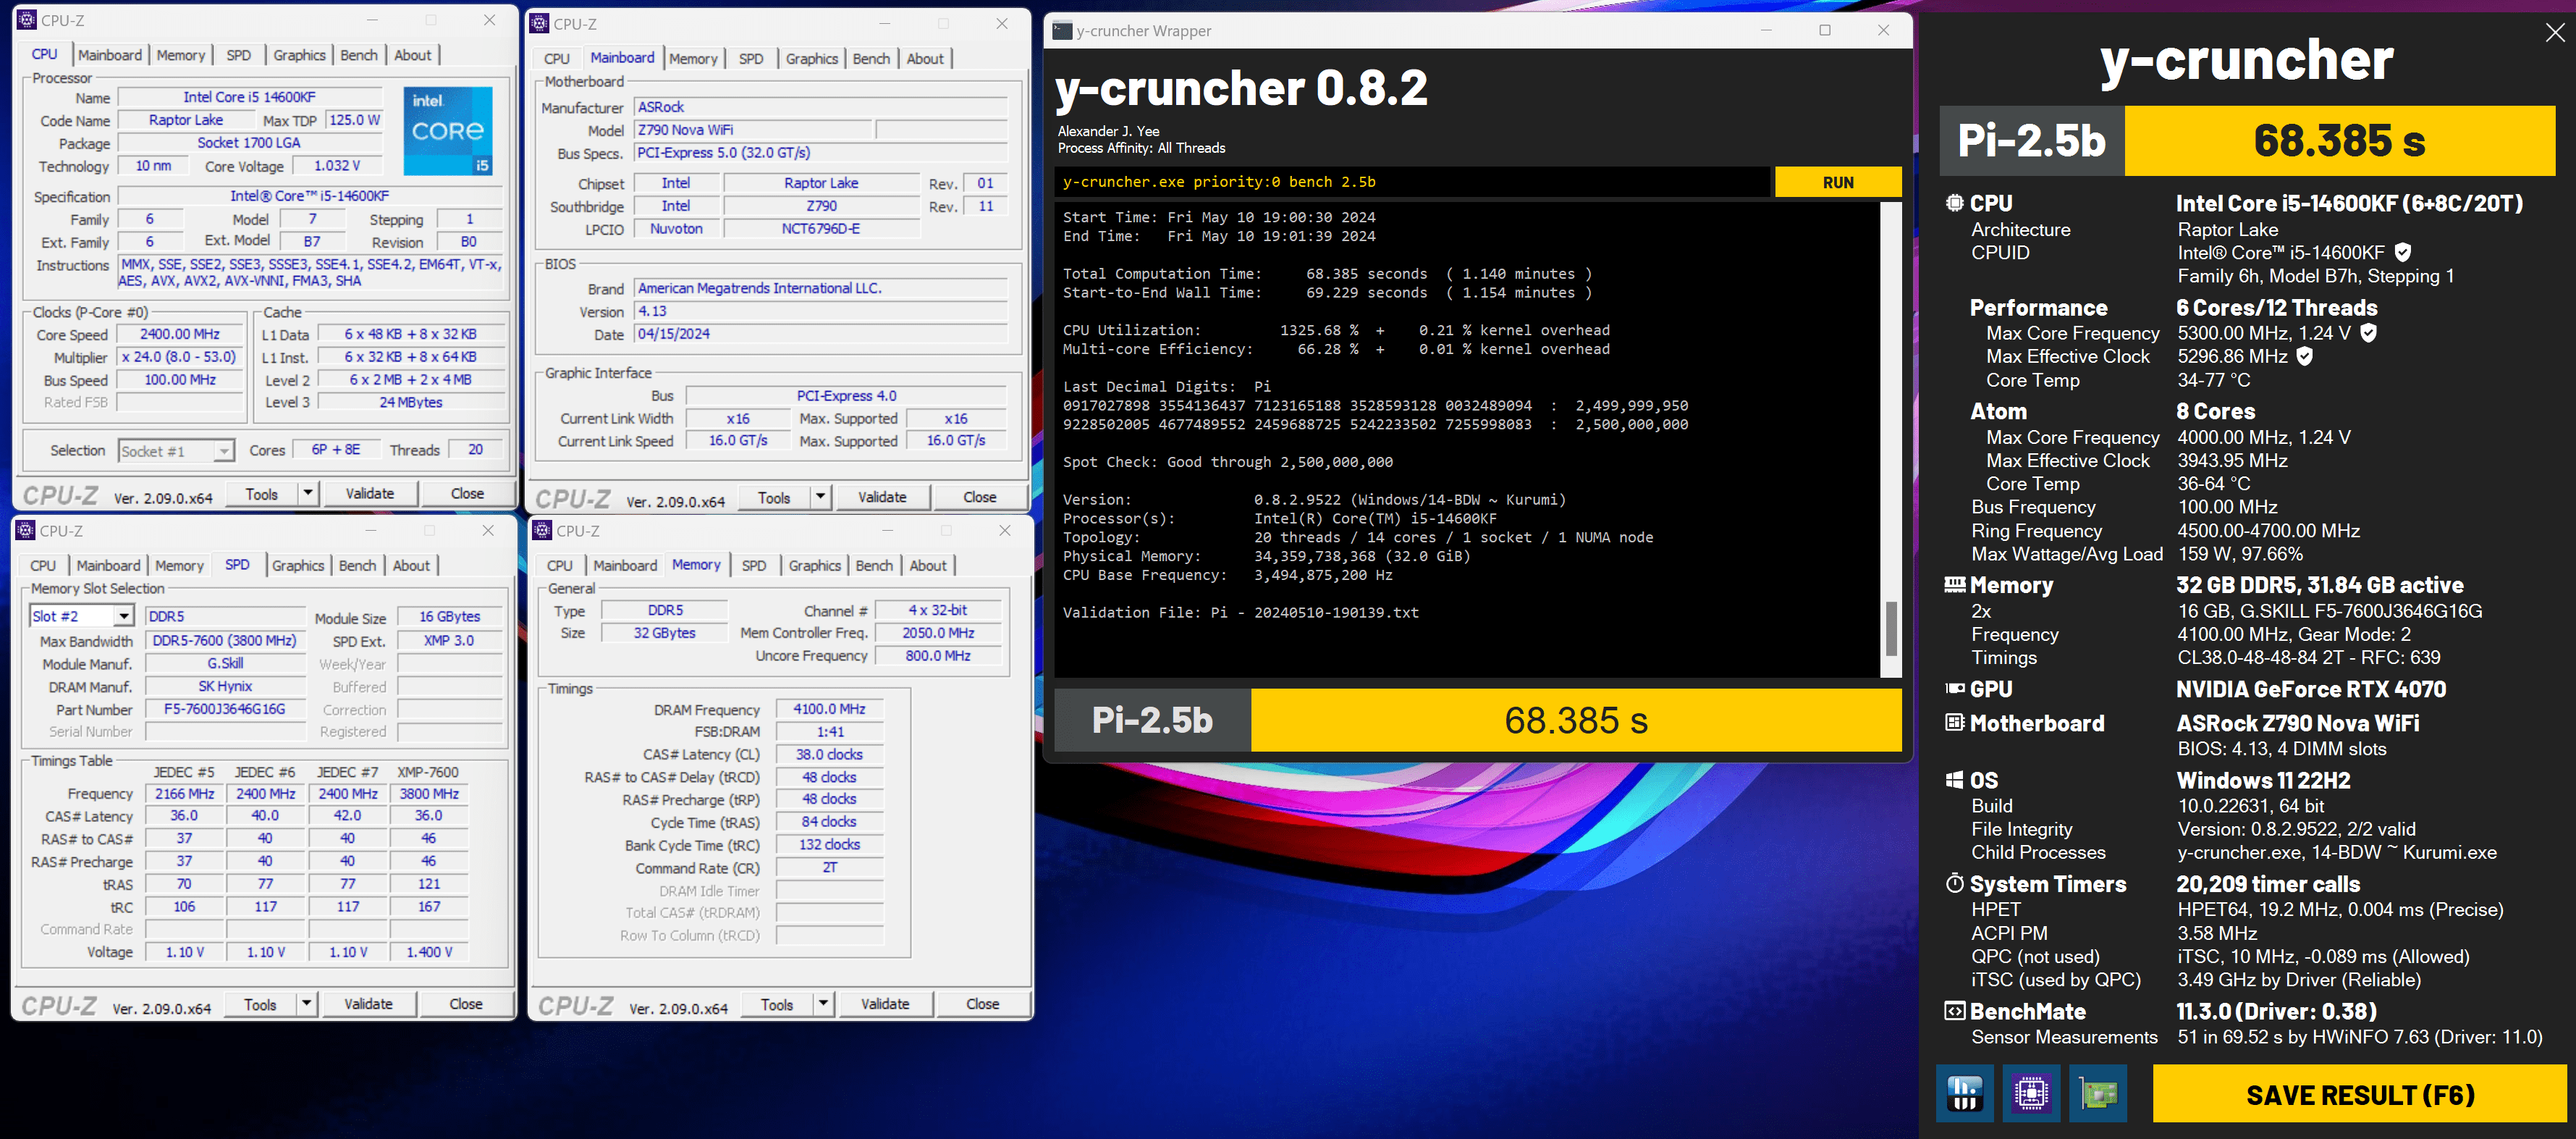Click y-cruncher Wrapper title bar icon
Viewport: 2576px width, 1139px height.
click(1062, 30)
